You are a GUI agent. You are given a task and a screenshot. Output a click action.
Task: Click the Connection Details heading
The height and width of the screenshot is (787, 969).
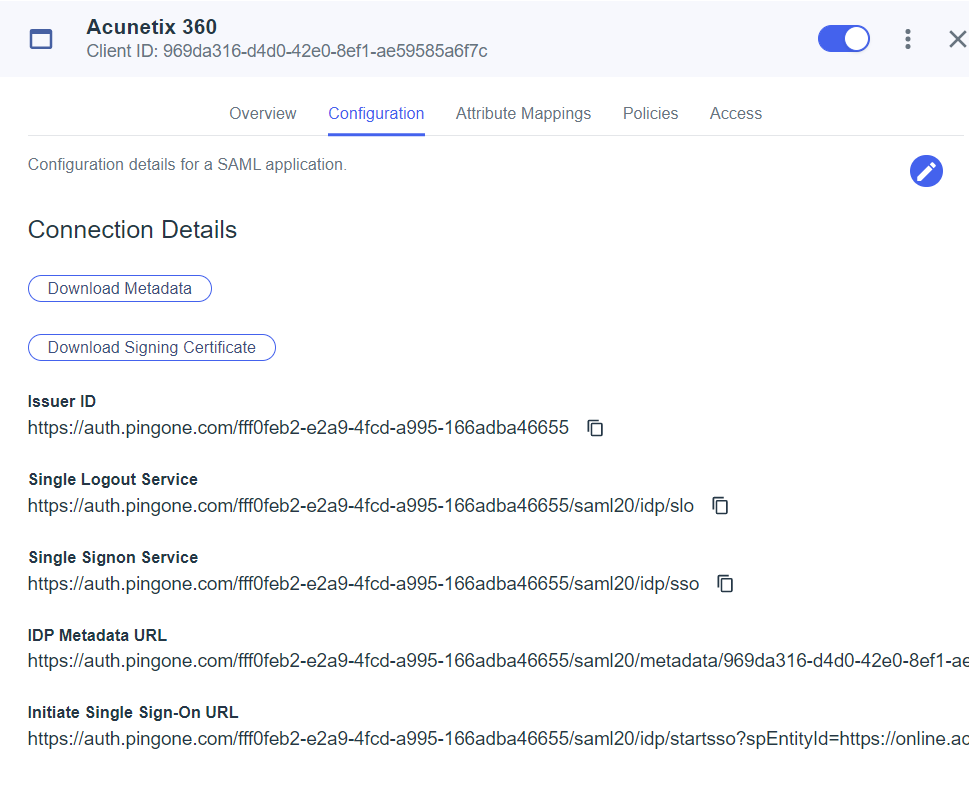pos(132,229)
